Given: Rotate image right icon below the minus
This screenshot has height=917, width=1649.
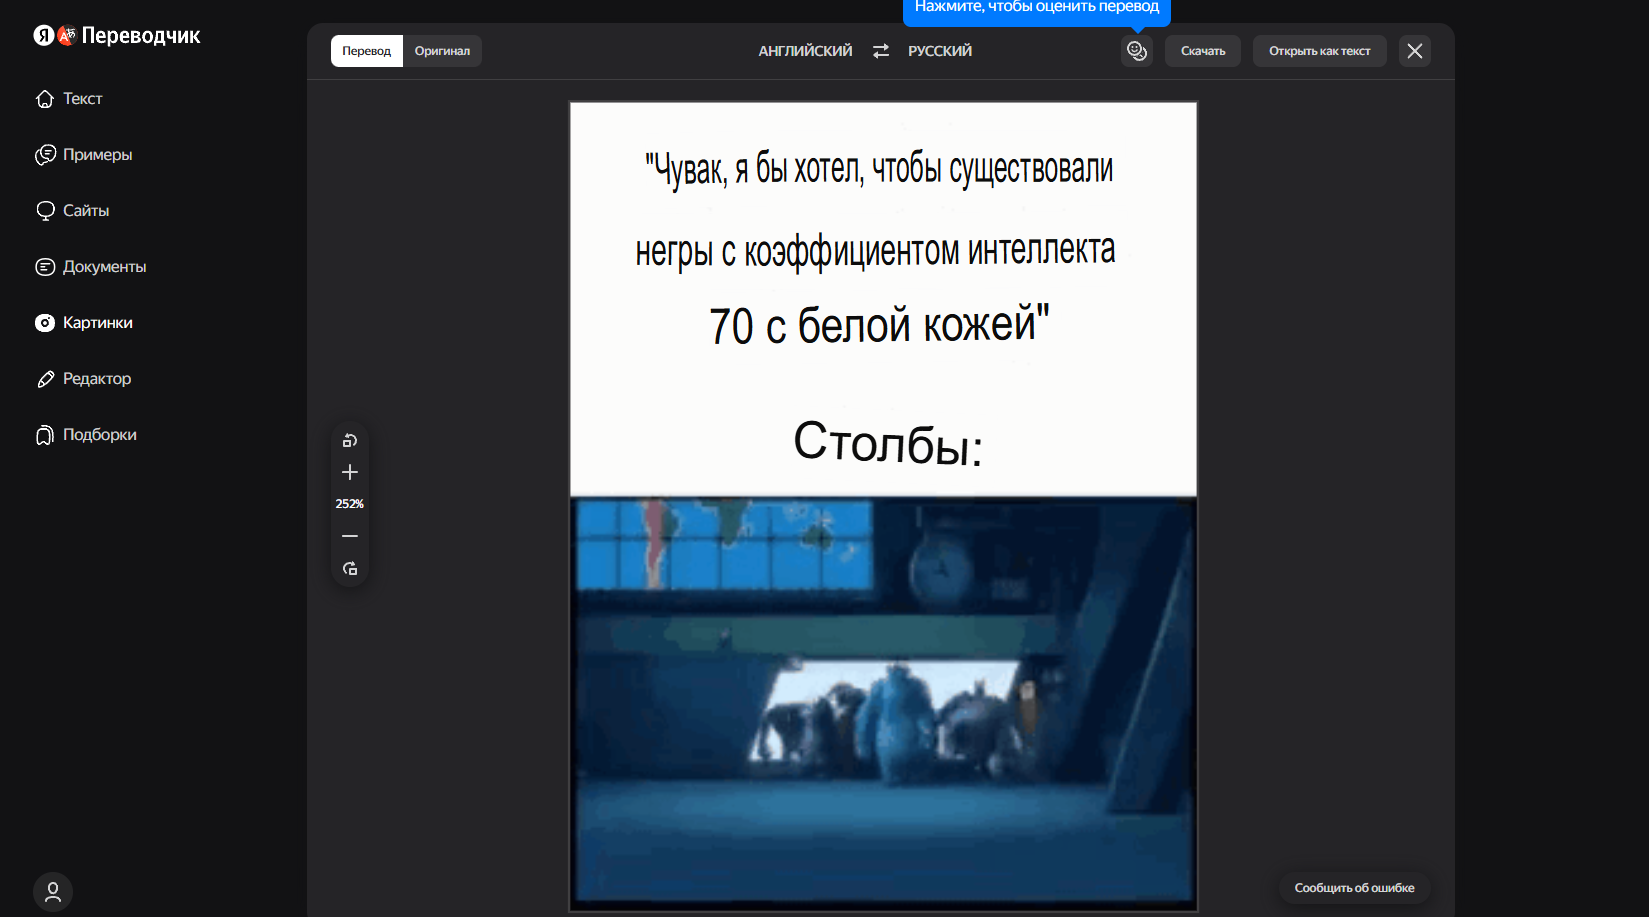Looking at the screenshot, I should 350,569.
